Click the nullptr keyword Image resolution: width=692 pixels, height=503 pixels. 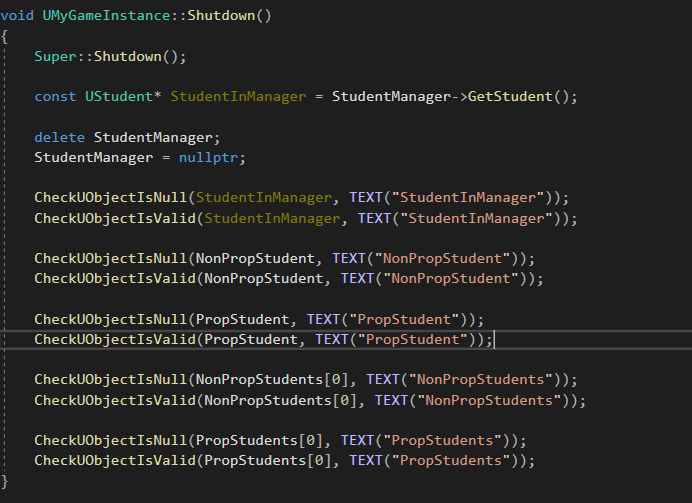[208, 158]
